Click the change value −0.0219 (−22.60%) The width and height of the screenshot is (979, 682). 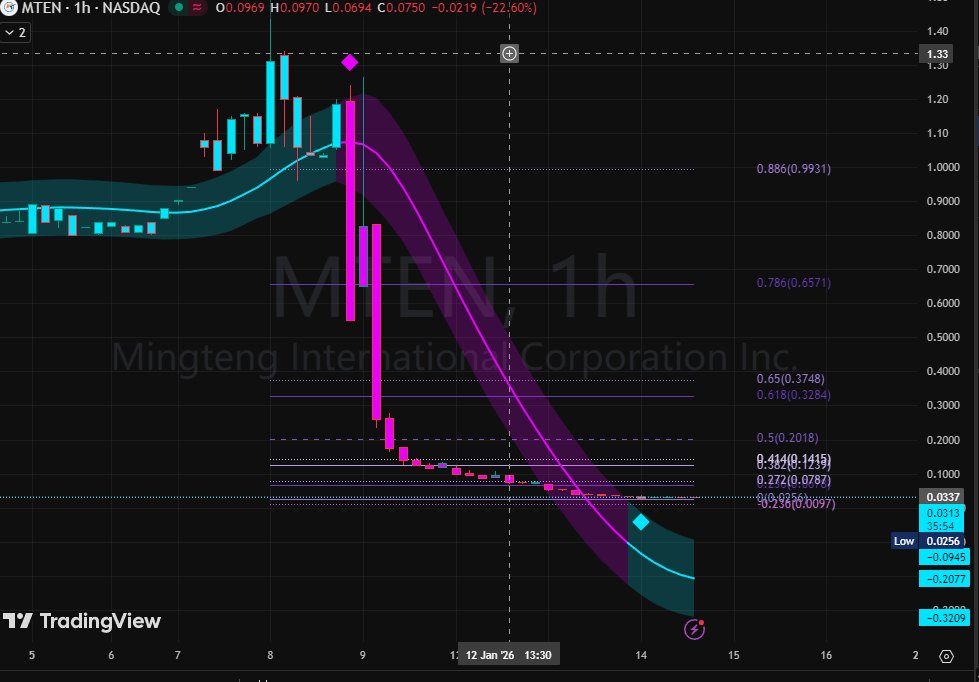coord(483,8)
